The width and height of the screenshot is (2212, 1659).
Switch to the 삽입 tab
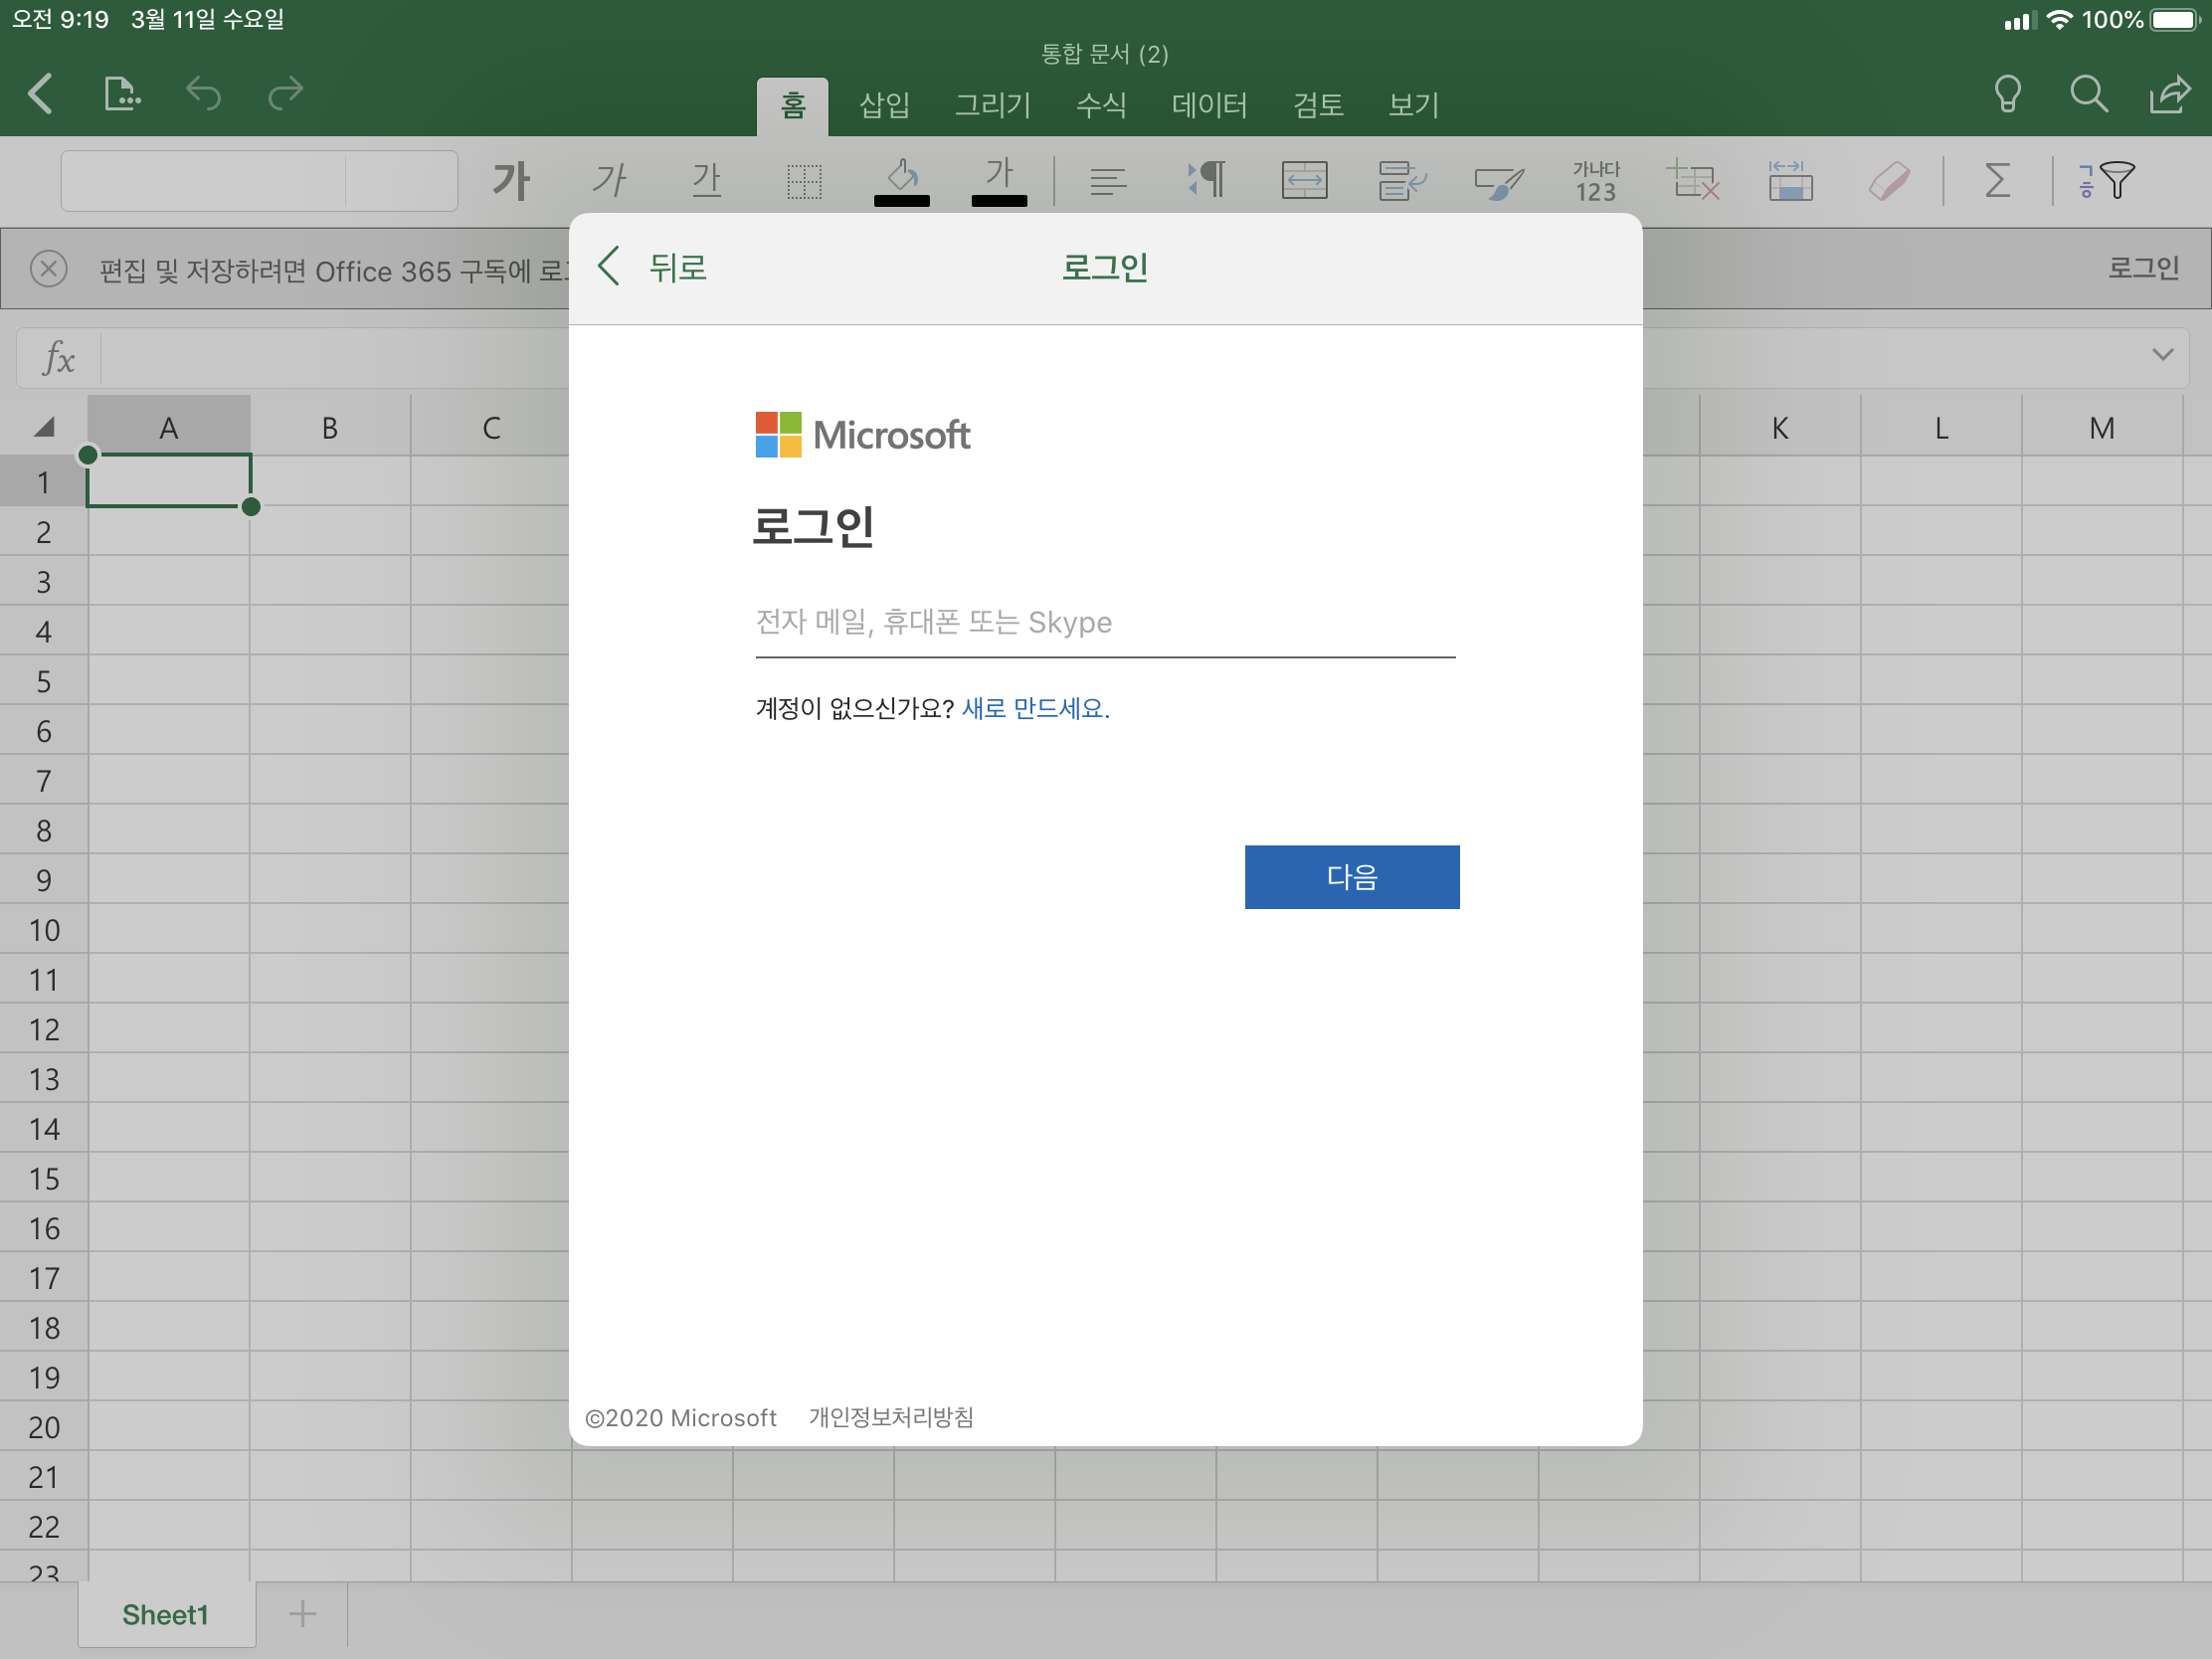[884, 105]
